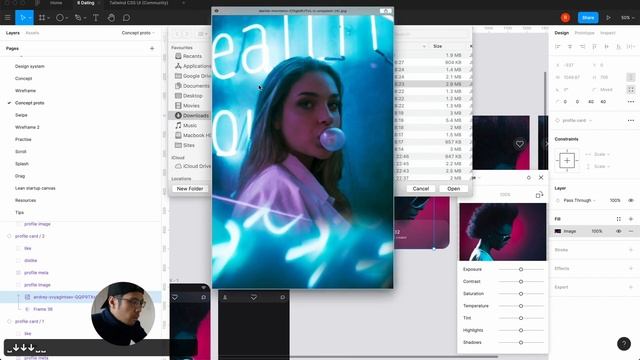Open the zoom level dropdown
The height and width of the screenshot is (360, 640).
[628, 18]
